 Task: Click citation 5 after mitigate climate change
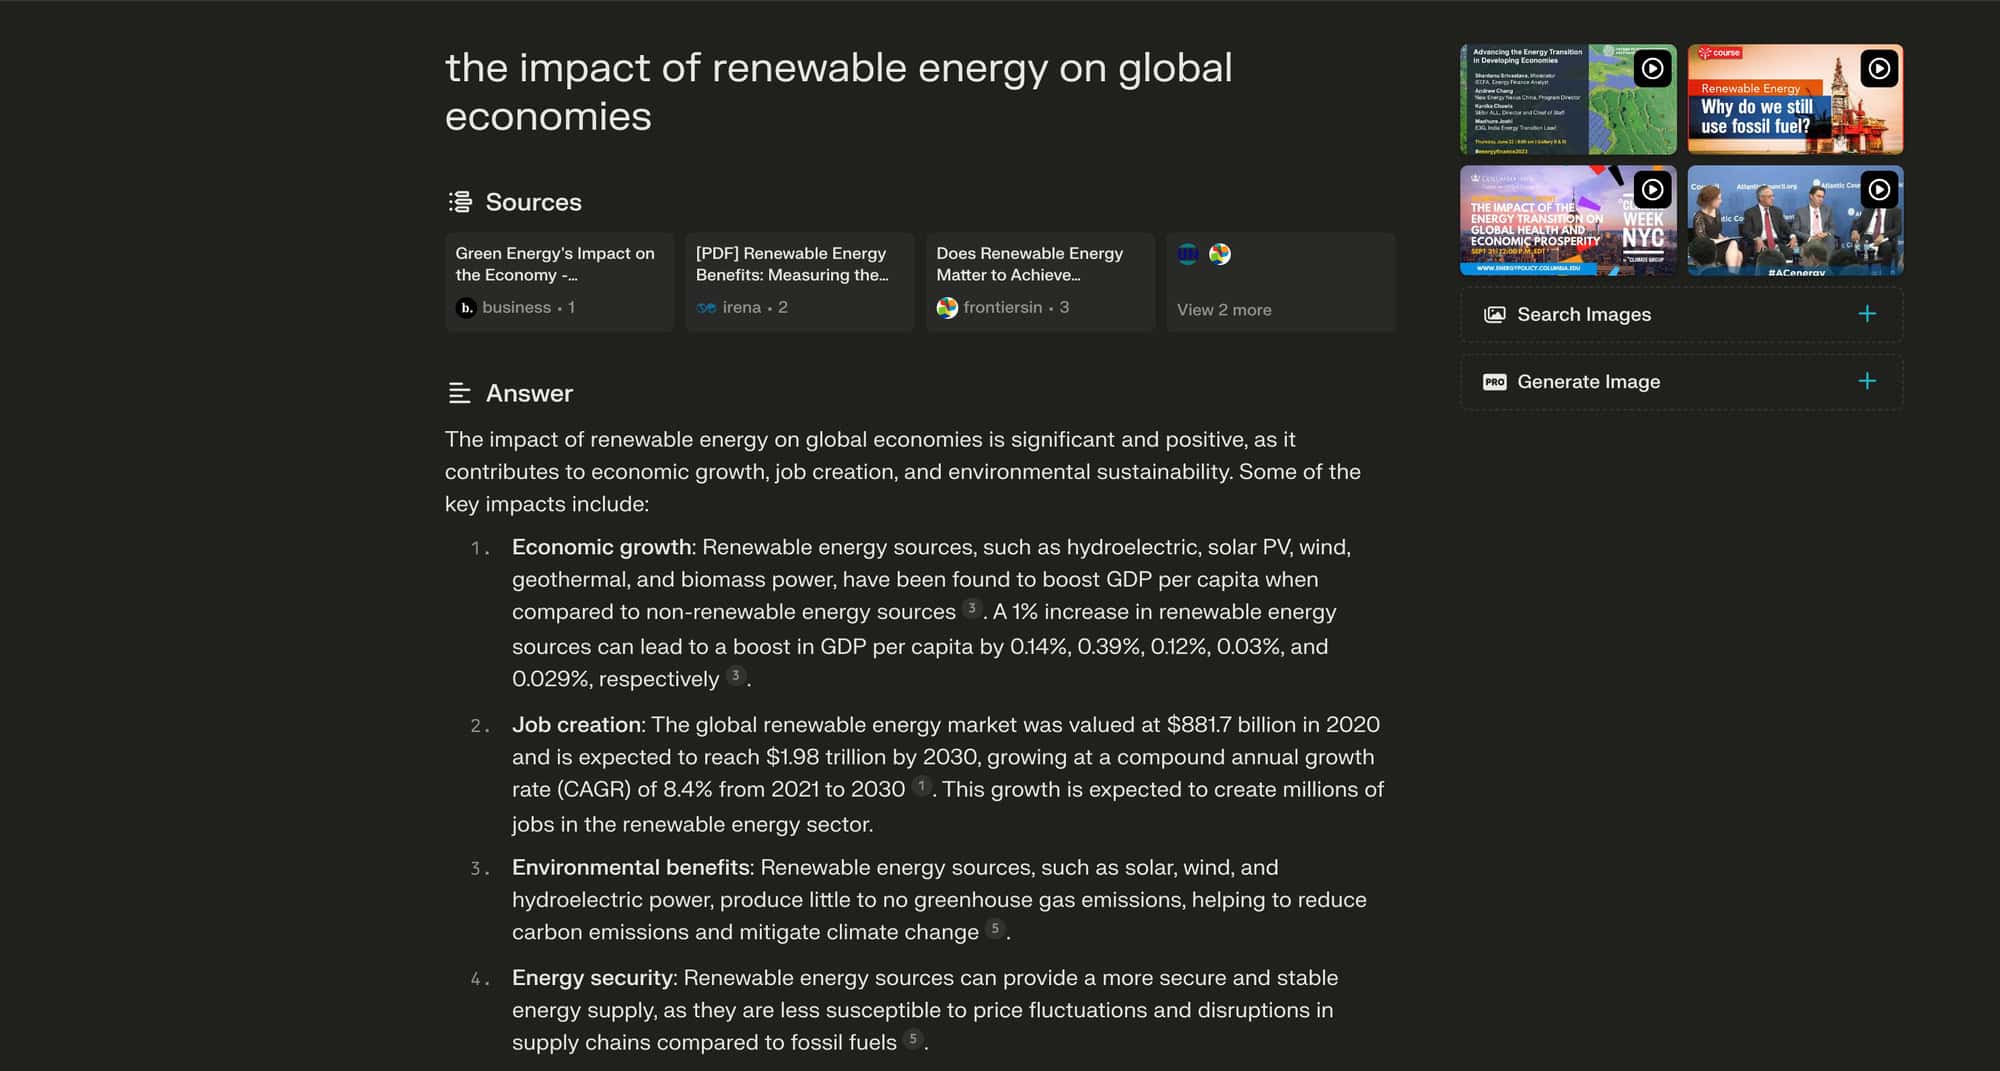994,928
